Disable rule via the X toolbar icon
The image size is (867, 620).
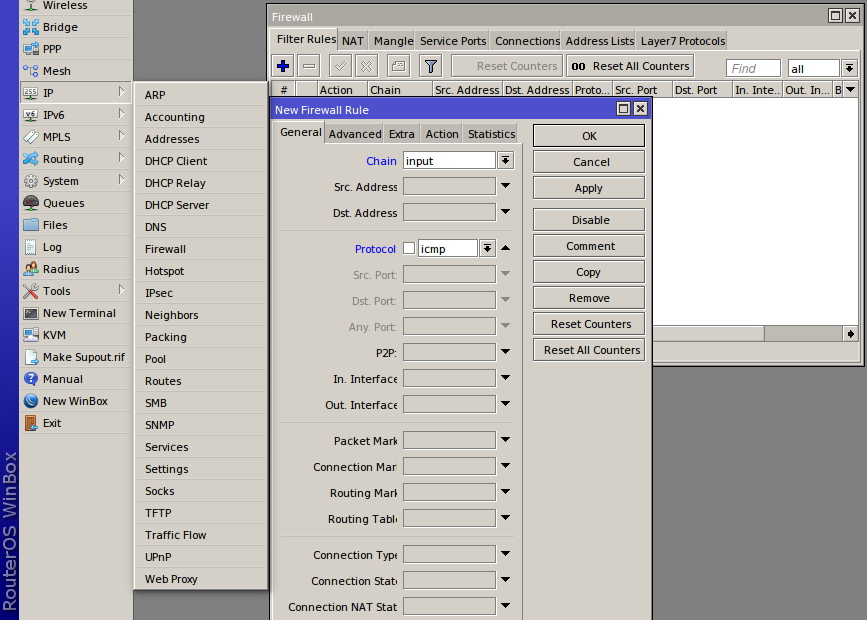tap(364, 66)
